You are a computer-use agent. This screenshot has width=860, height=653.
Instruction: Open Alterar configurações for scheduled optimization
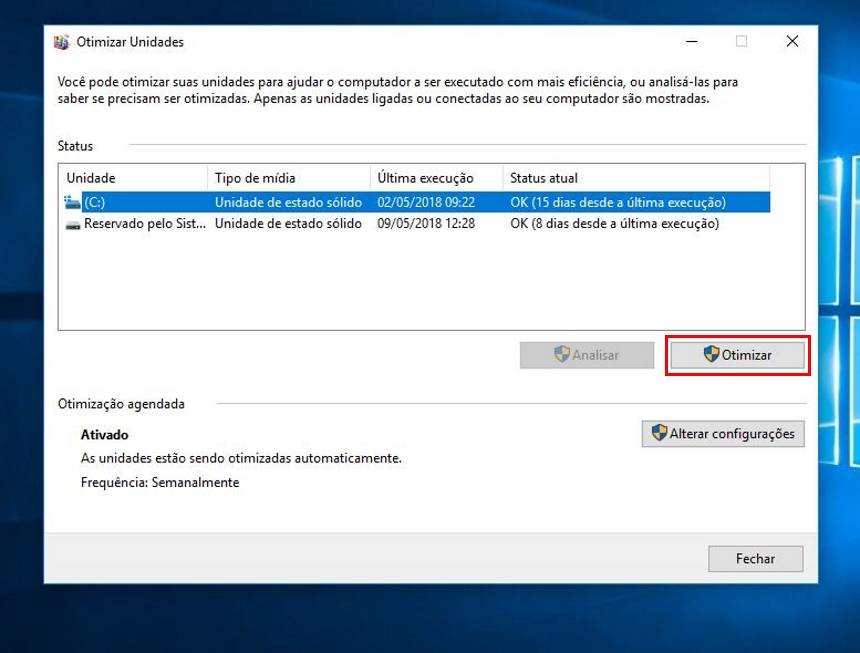pyautogui.click(x=723, y=434)
